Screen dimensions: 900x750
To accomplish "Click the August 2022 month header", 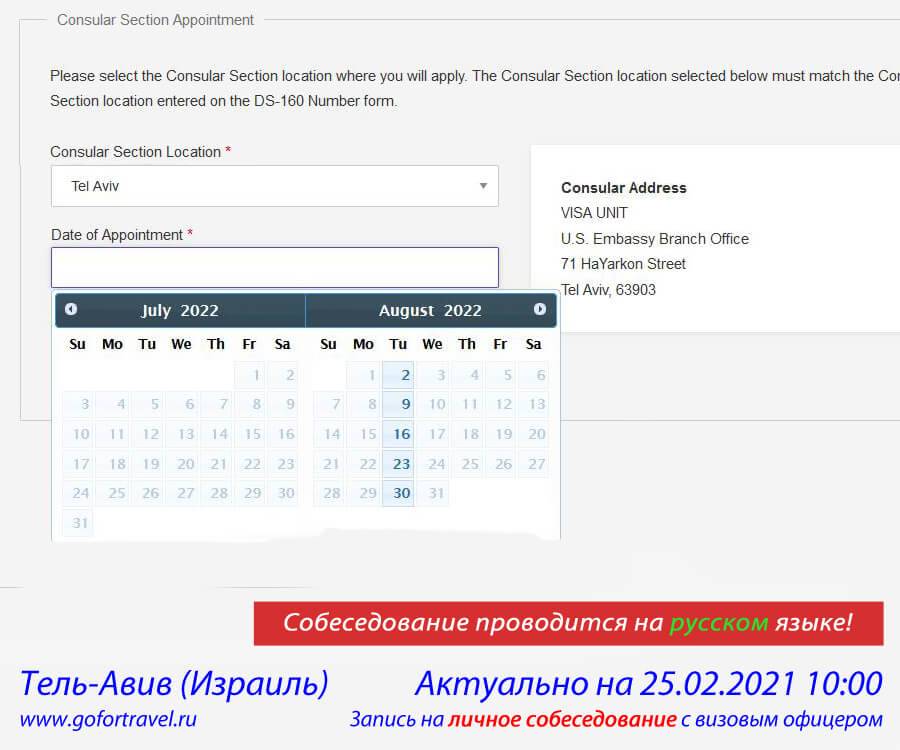I will (x=430, y=311).
